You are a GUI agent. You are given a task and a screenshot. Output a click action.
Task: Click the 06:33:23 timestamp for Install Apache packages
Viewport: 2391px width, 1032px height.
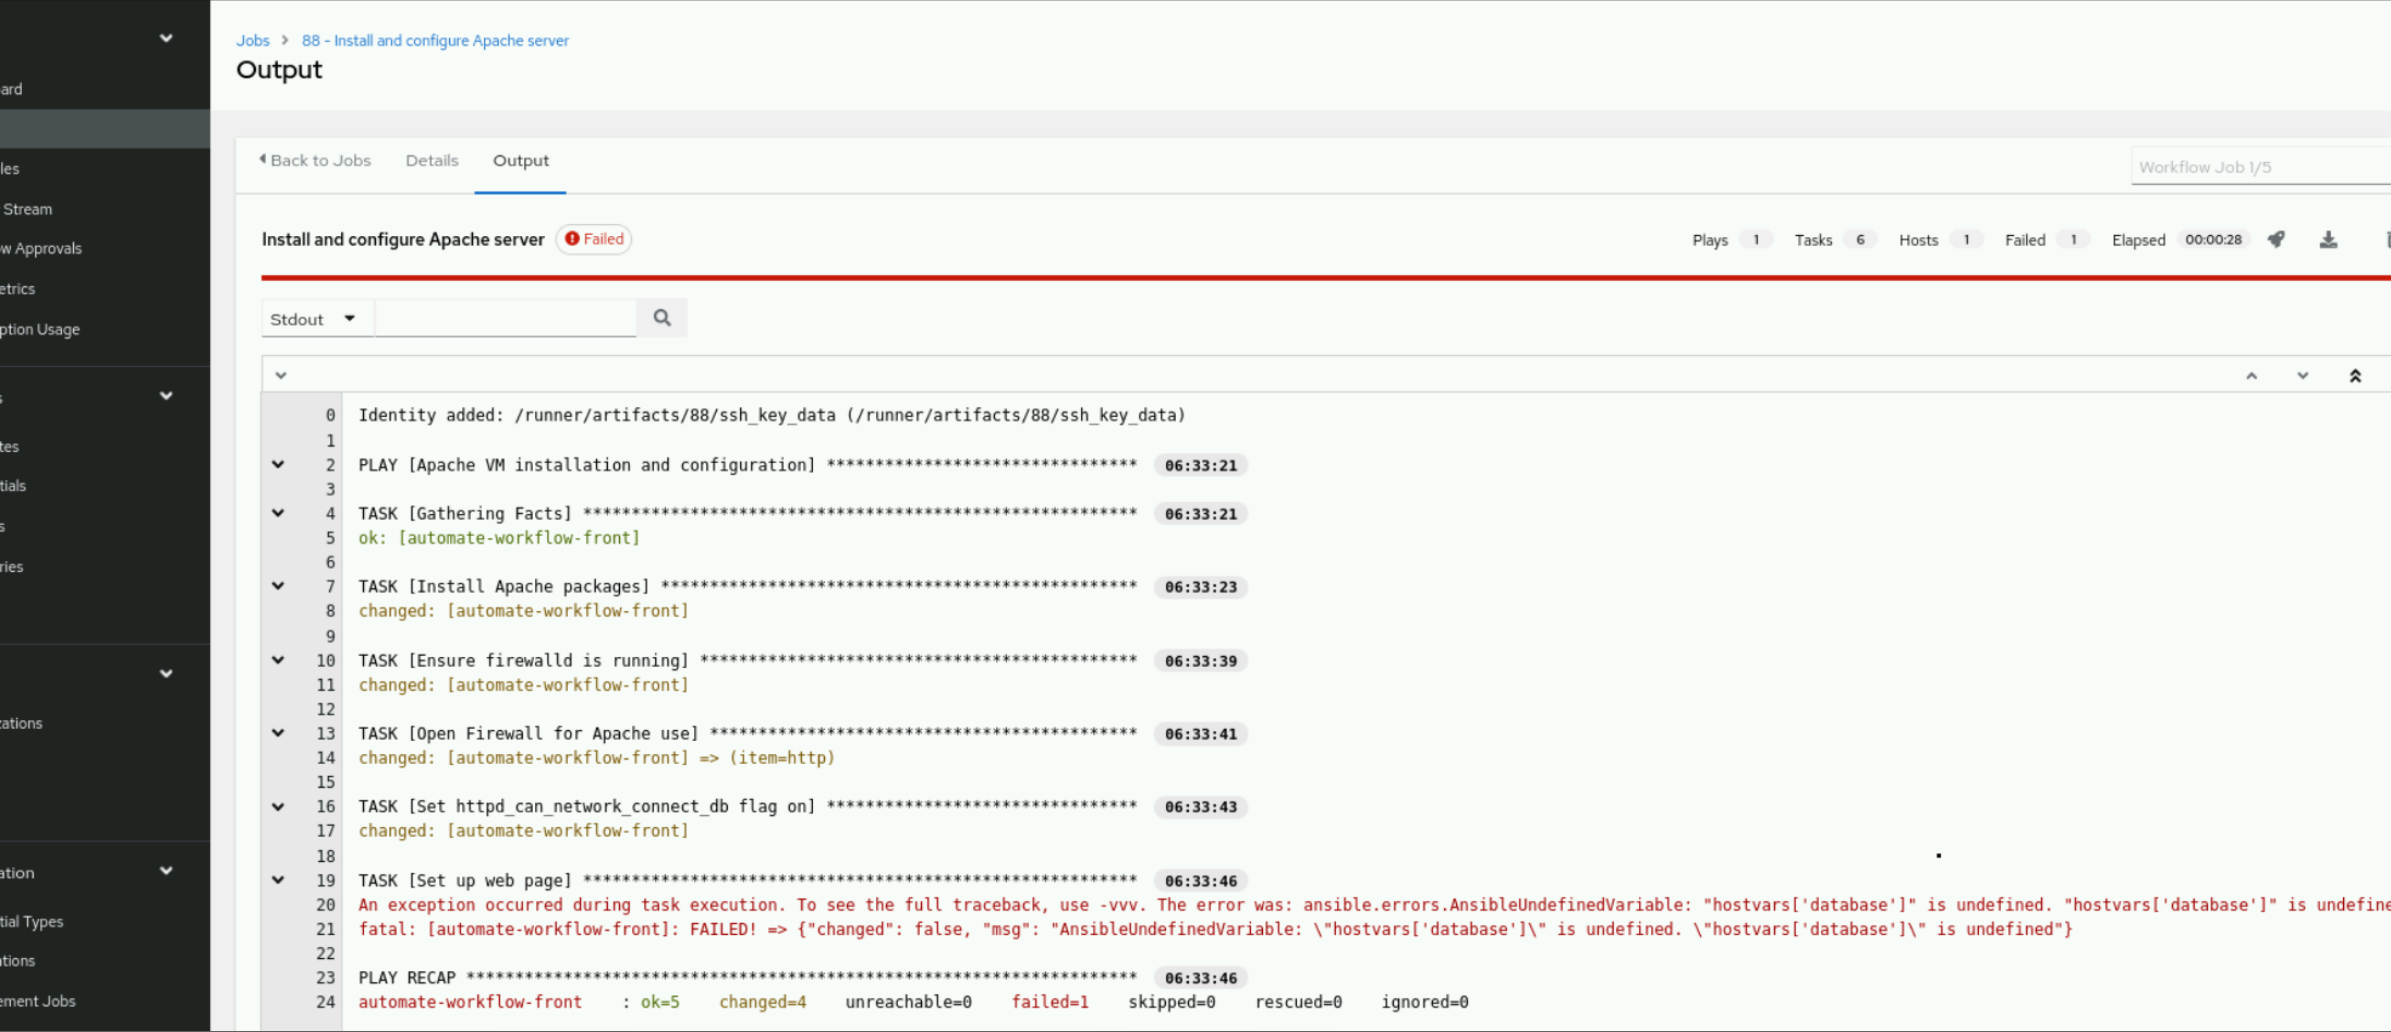(x=1201, y=587)
